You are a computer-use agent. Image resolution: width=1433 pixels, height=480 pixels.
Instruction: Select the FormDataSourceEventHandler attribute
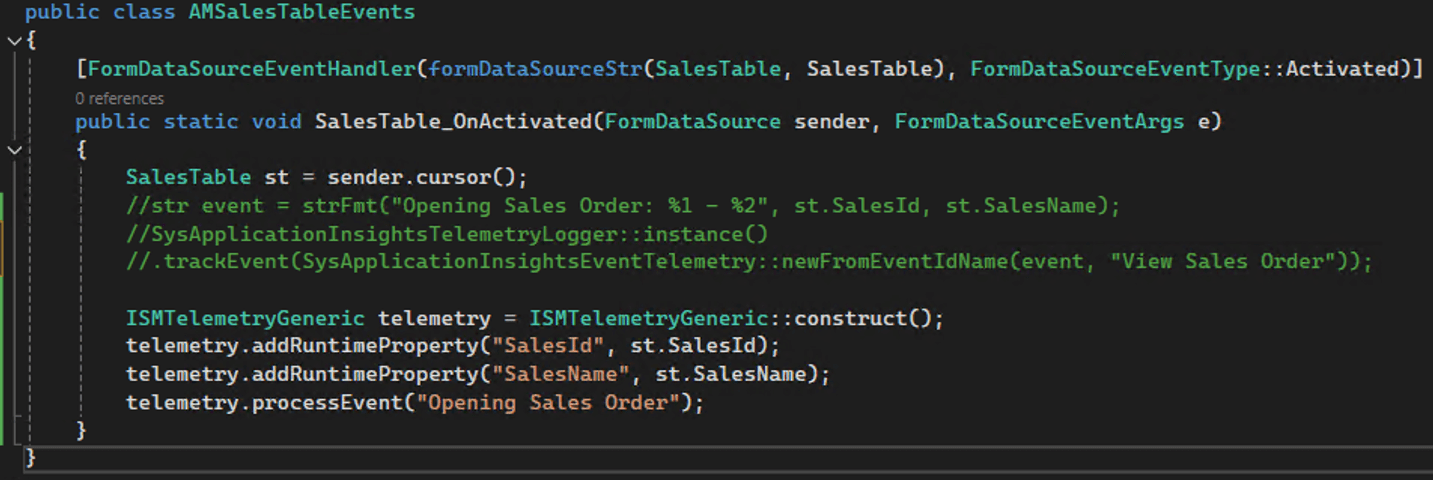(252, 69)
